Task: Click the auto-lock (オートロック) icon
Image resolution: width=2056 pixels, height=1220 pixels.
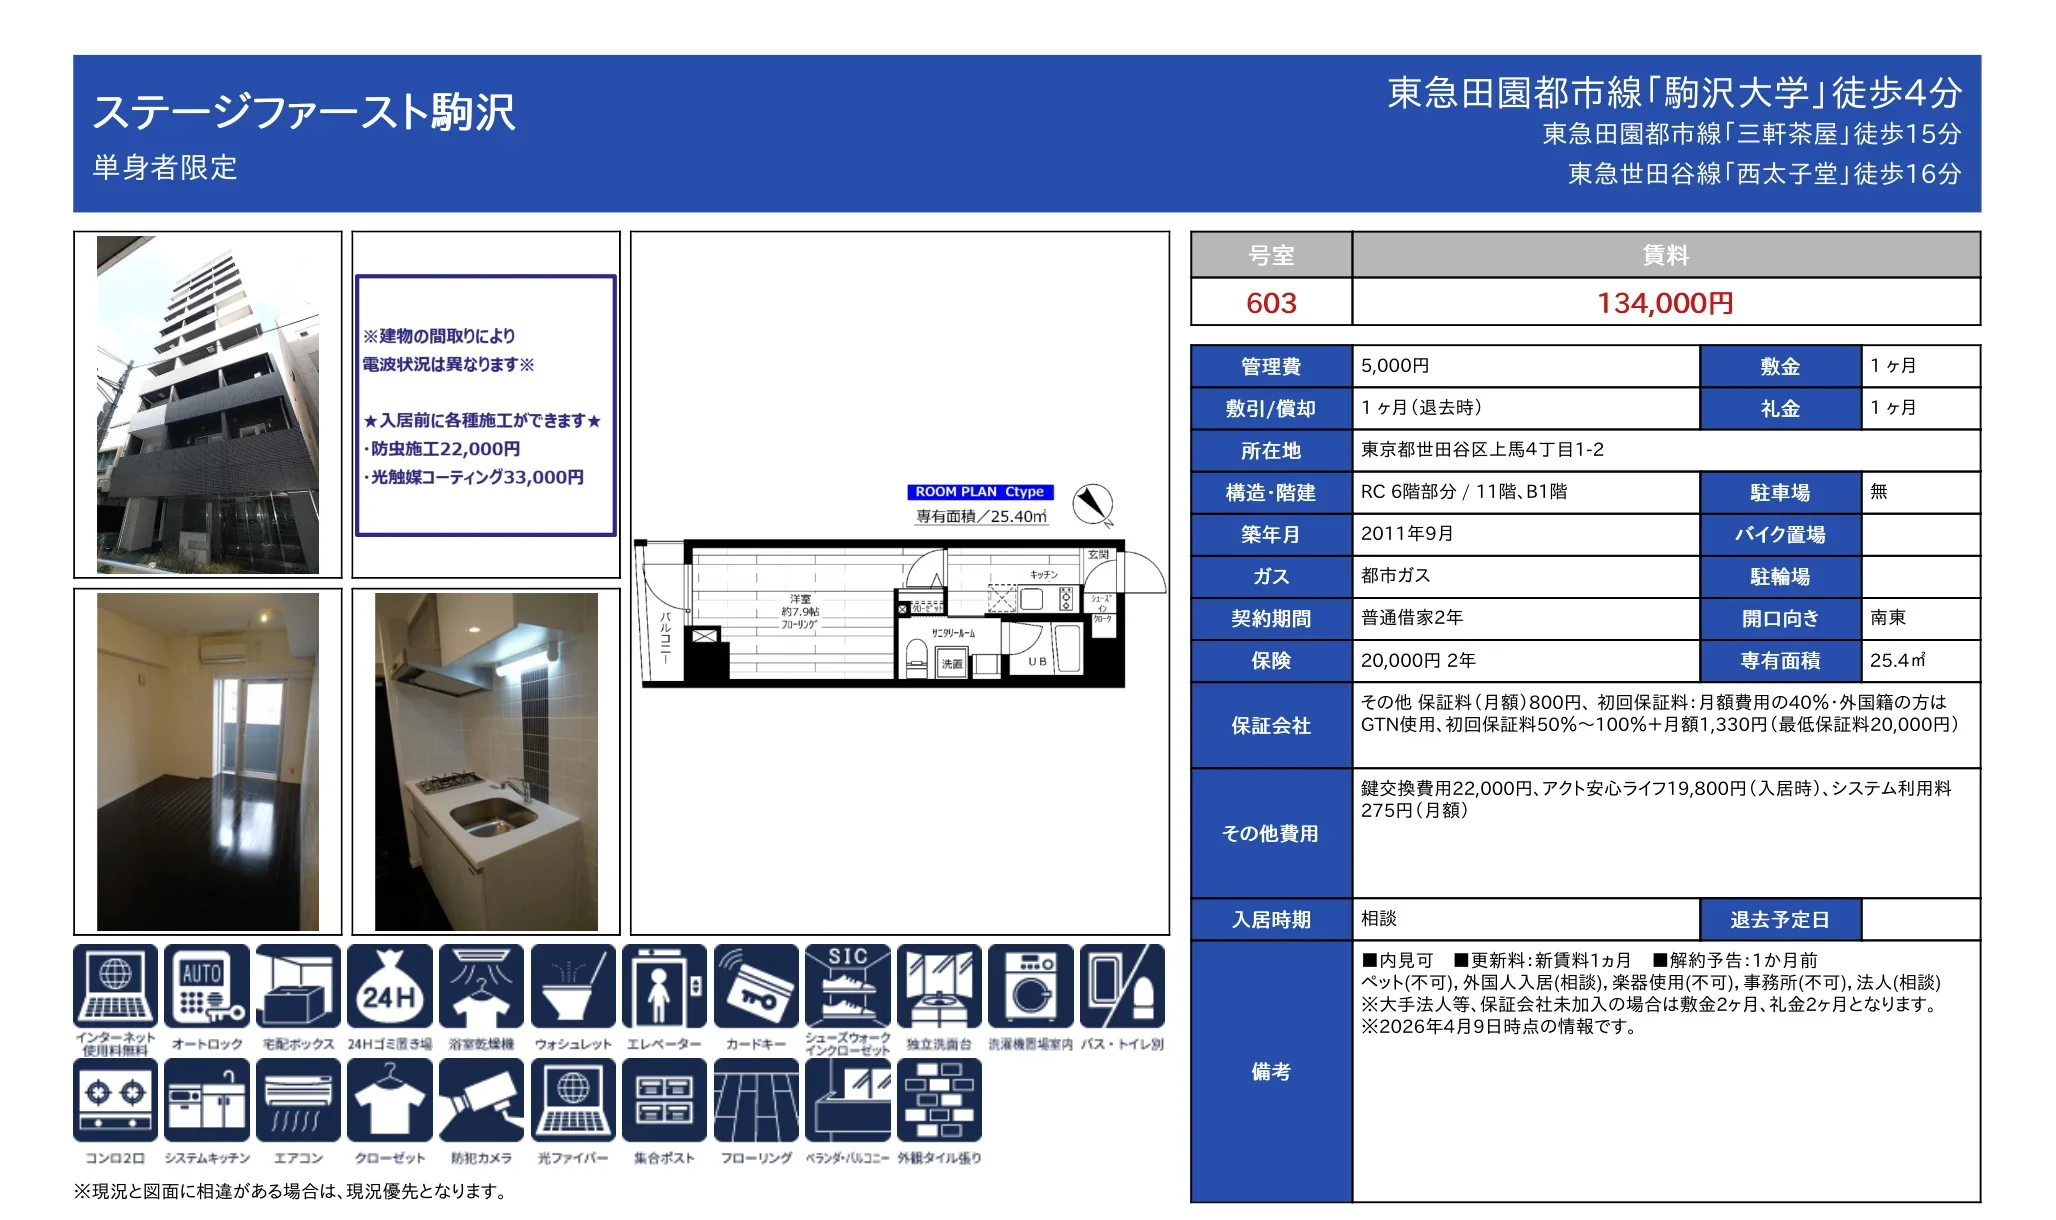Action: click(x=206, y=986)
